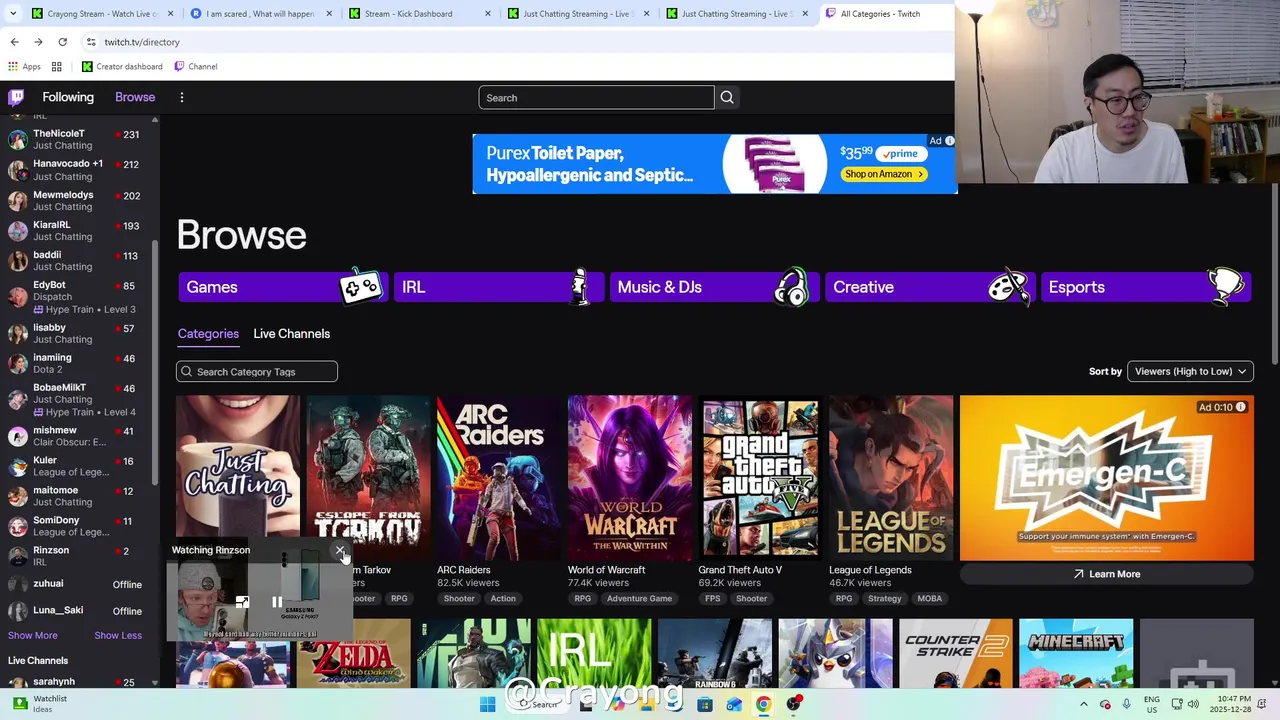Open the offline Luna__Saki channel
The width and height of the screenshot is (1280, 720).
(78, 610)
